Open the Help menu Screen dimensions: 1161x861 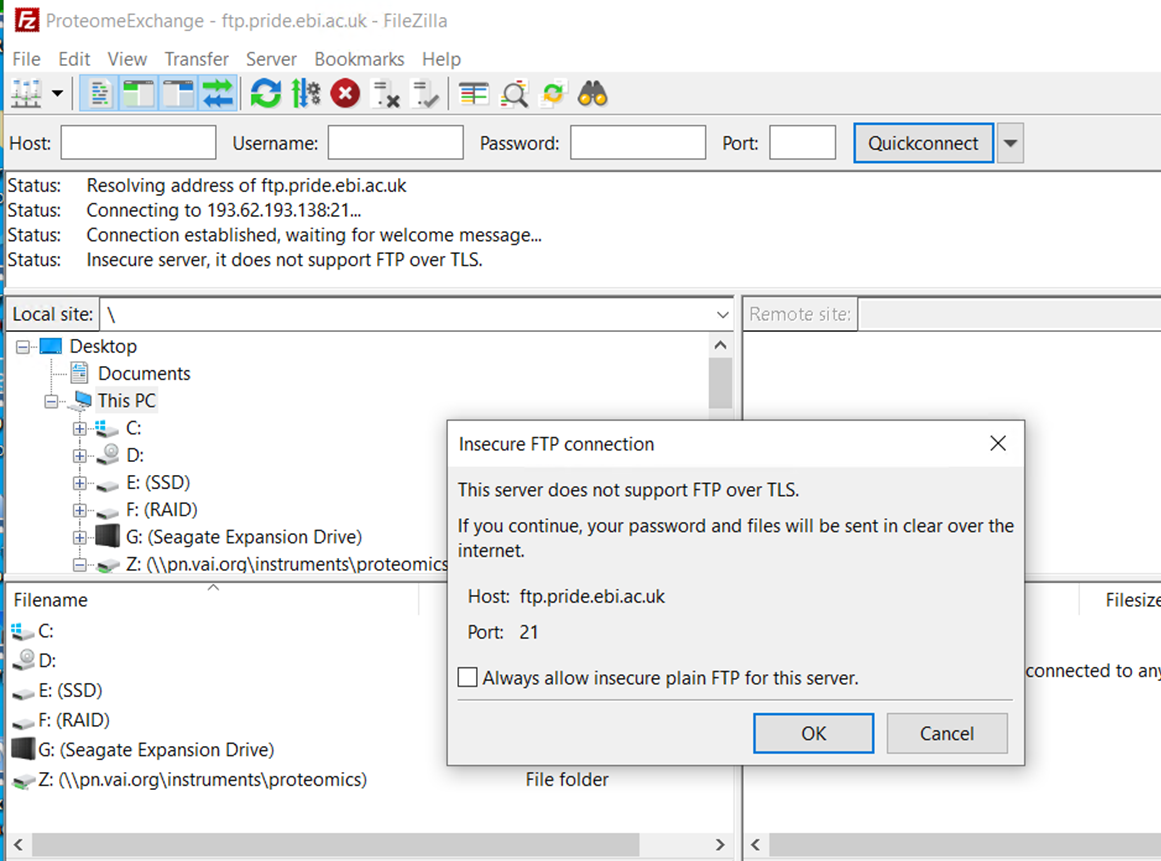(441, 58)
